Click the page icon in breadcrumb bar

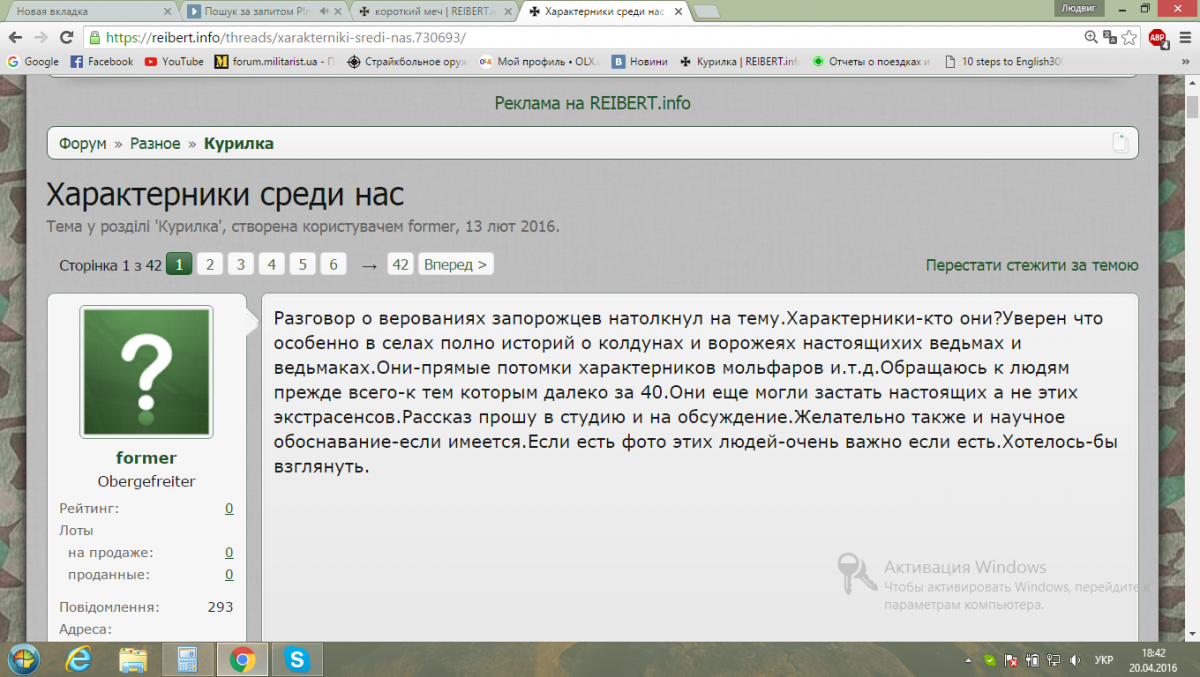pos(1120,143)
